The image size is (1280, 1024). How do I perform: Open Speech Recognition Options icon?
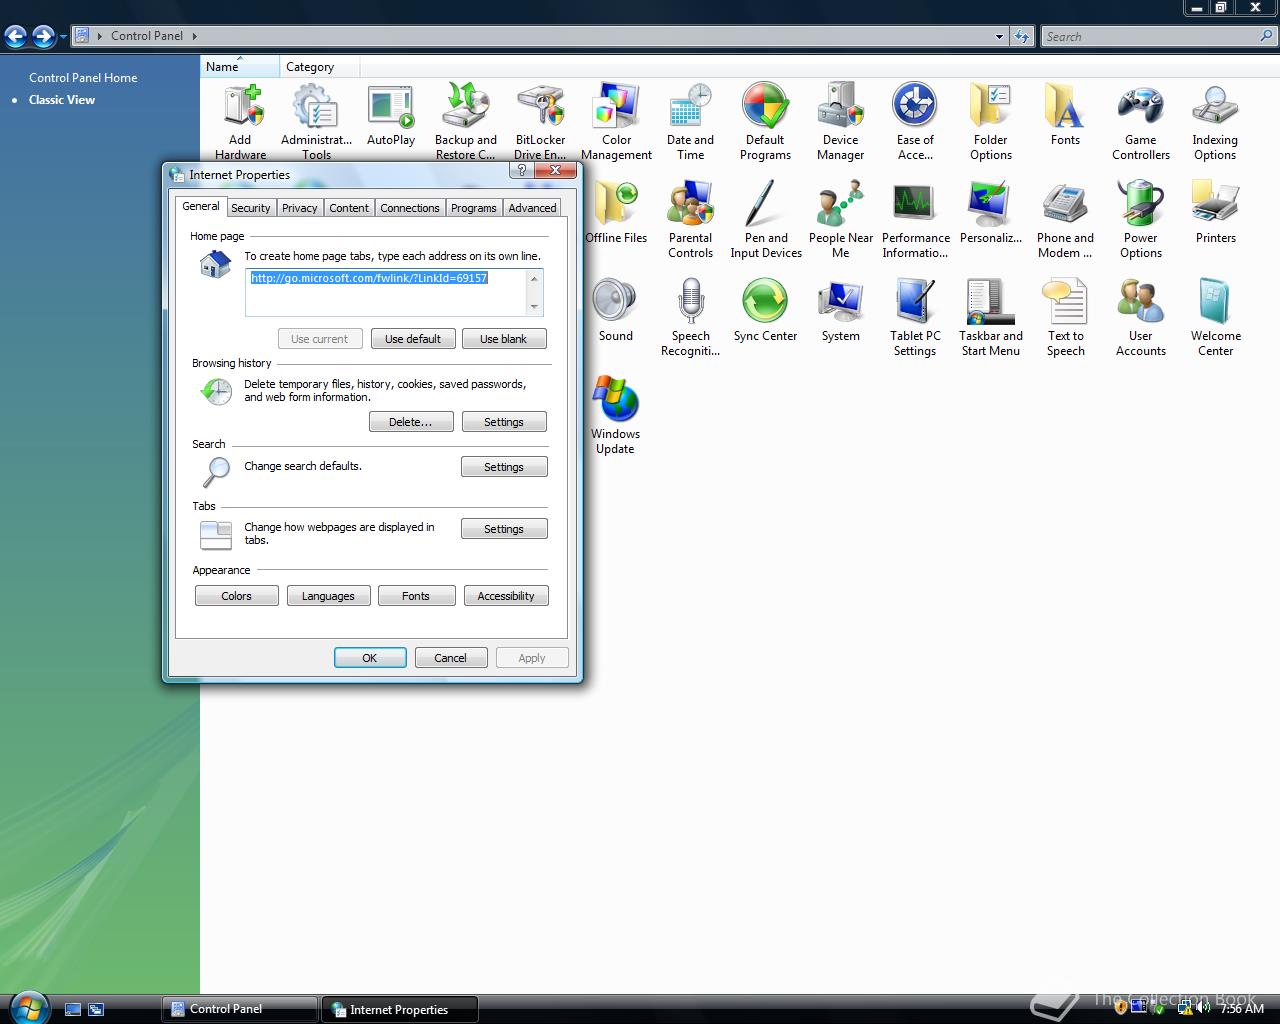[690, 317]
